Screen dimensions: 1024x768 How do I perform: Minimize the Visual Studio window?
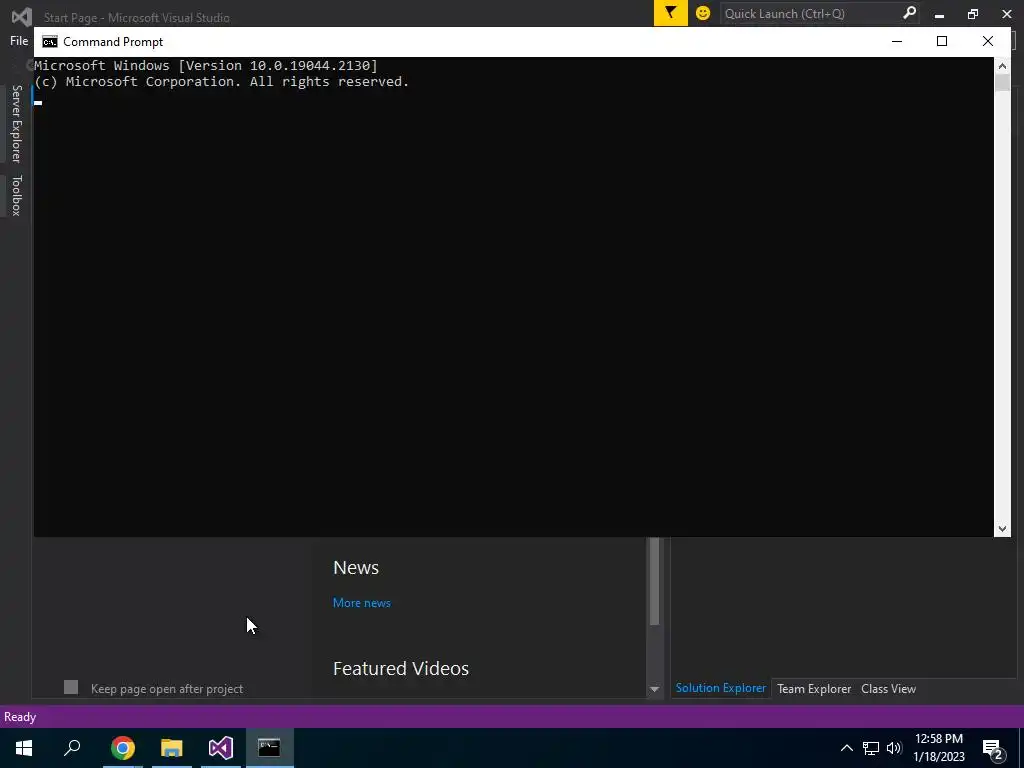pyautogui.click(x=939, y=14)
